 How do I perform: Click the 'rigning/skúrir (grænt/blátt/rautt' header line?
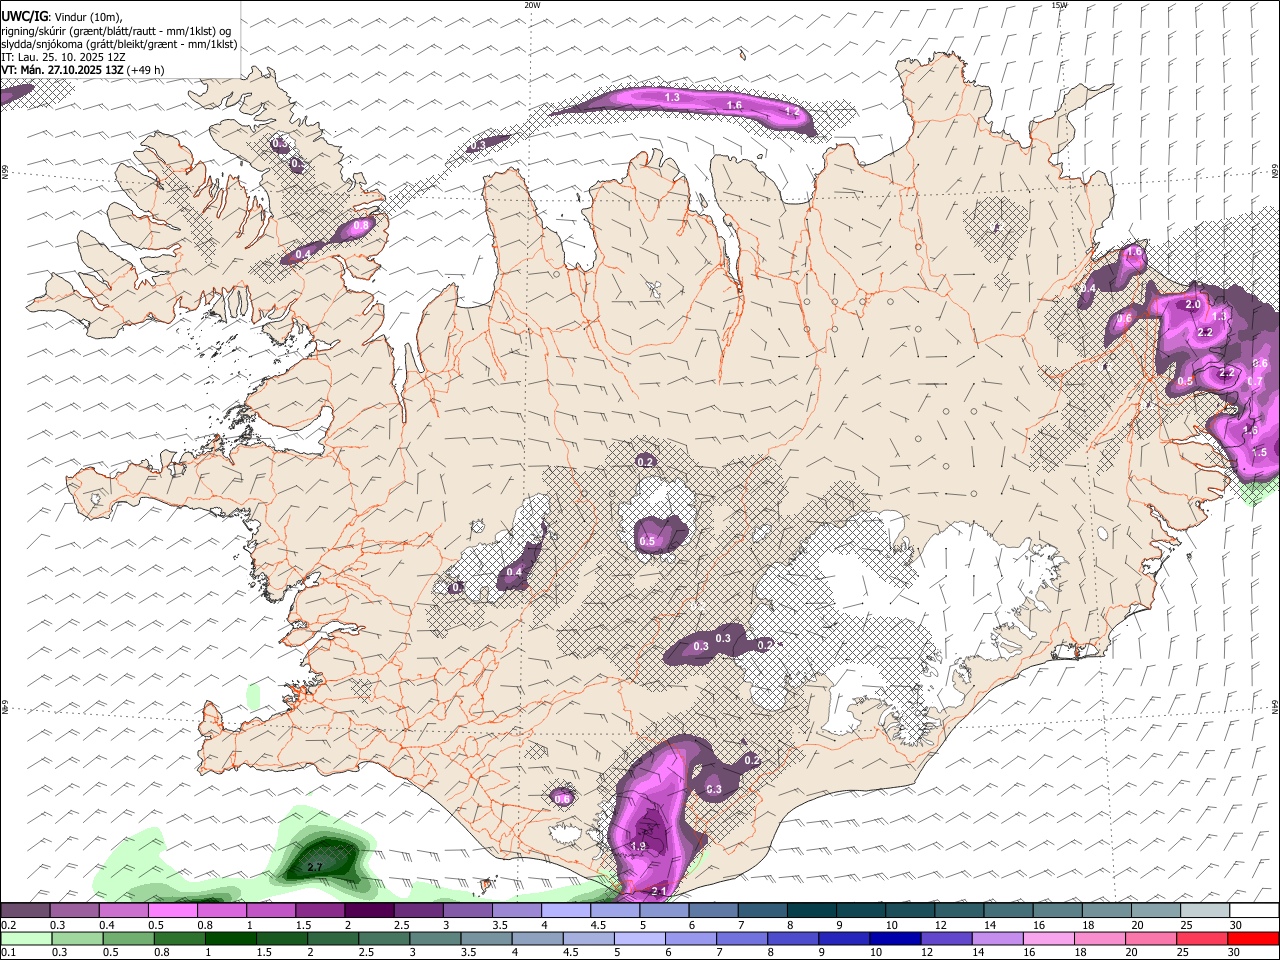pyautogui.click(x=115, y=31)
